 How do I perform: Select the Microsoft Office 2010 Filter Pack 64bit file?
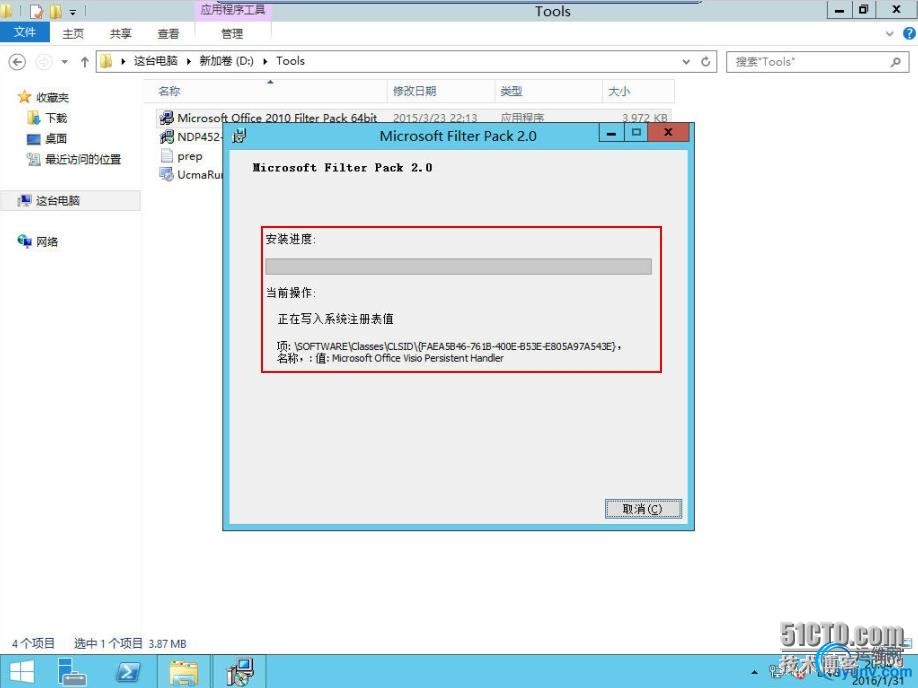pos(277,118)
